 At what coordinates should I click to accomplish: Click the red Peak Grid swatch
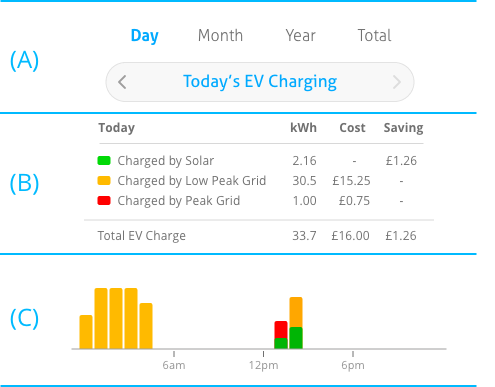(x=104, y=200)
